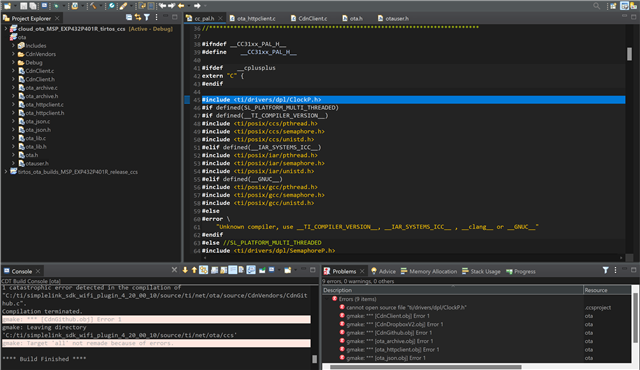
Task: Open the Memory Allocation tab
Action: click(x=429, y=271)
